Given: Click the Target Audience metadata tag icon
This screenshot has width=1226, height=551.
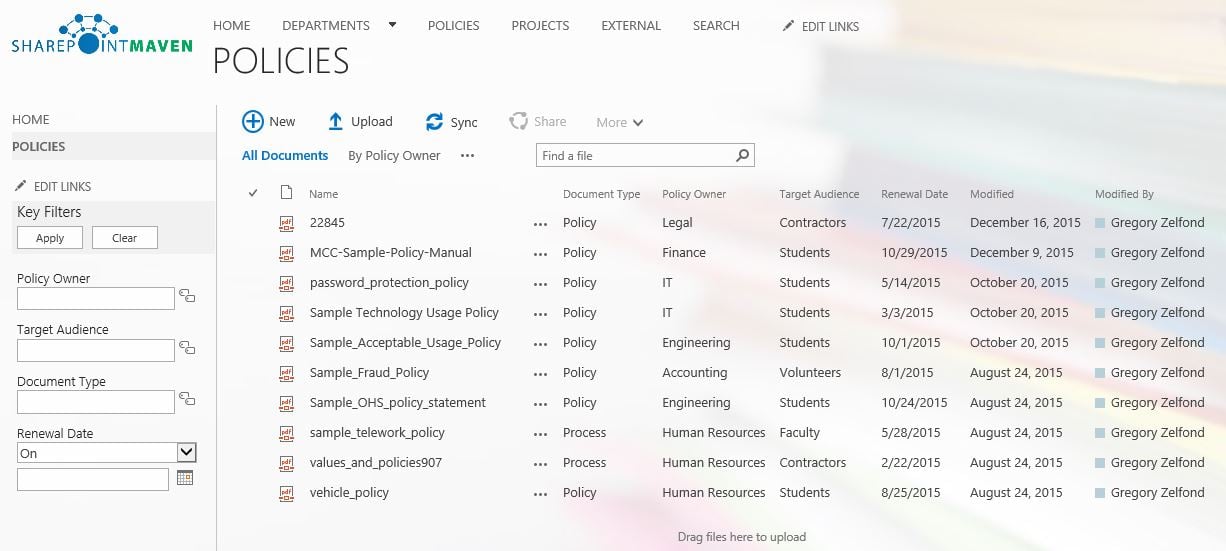Looking at the screenshot, I should coord(186,349).
